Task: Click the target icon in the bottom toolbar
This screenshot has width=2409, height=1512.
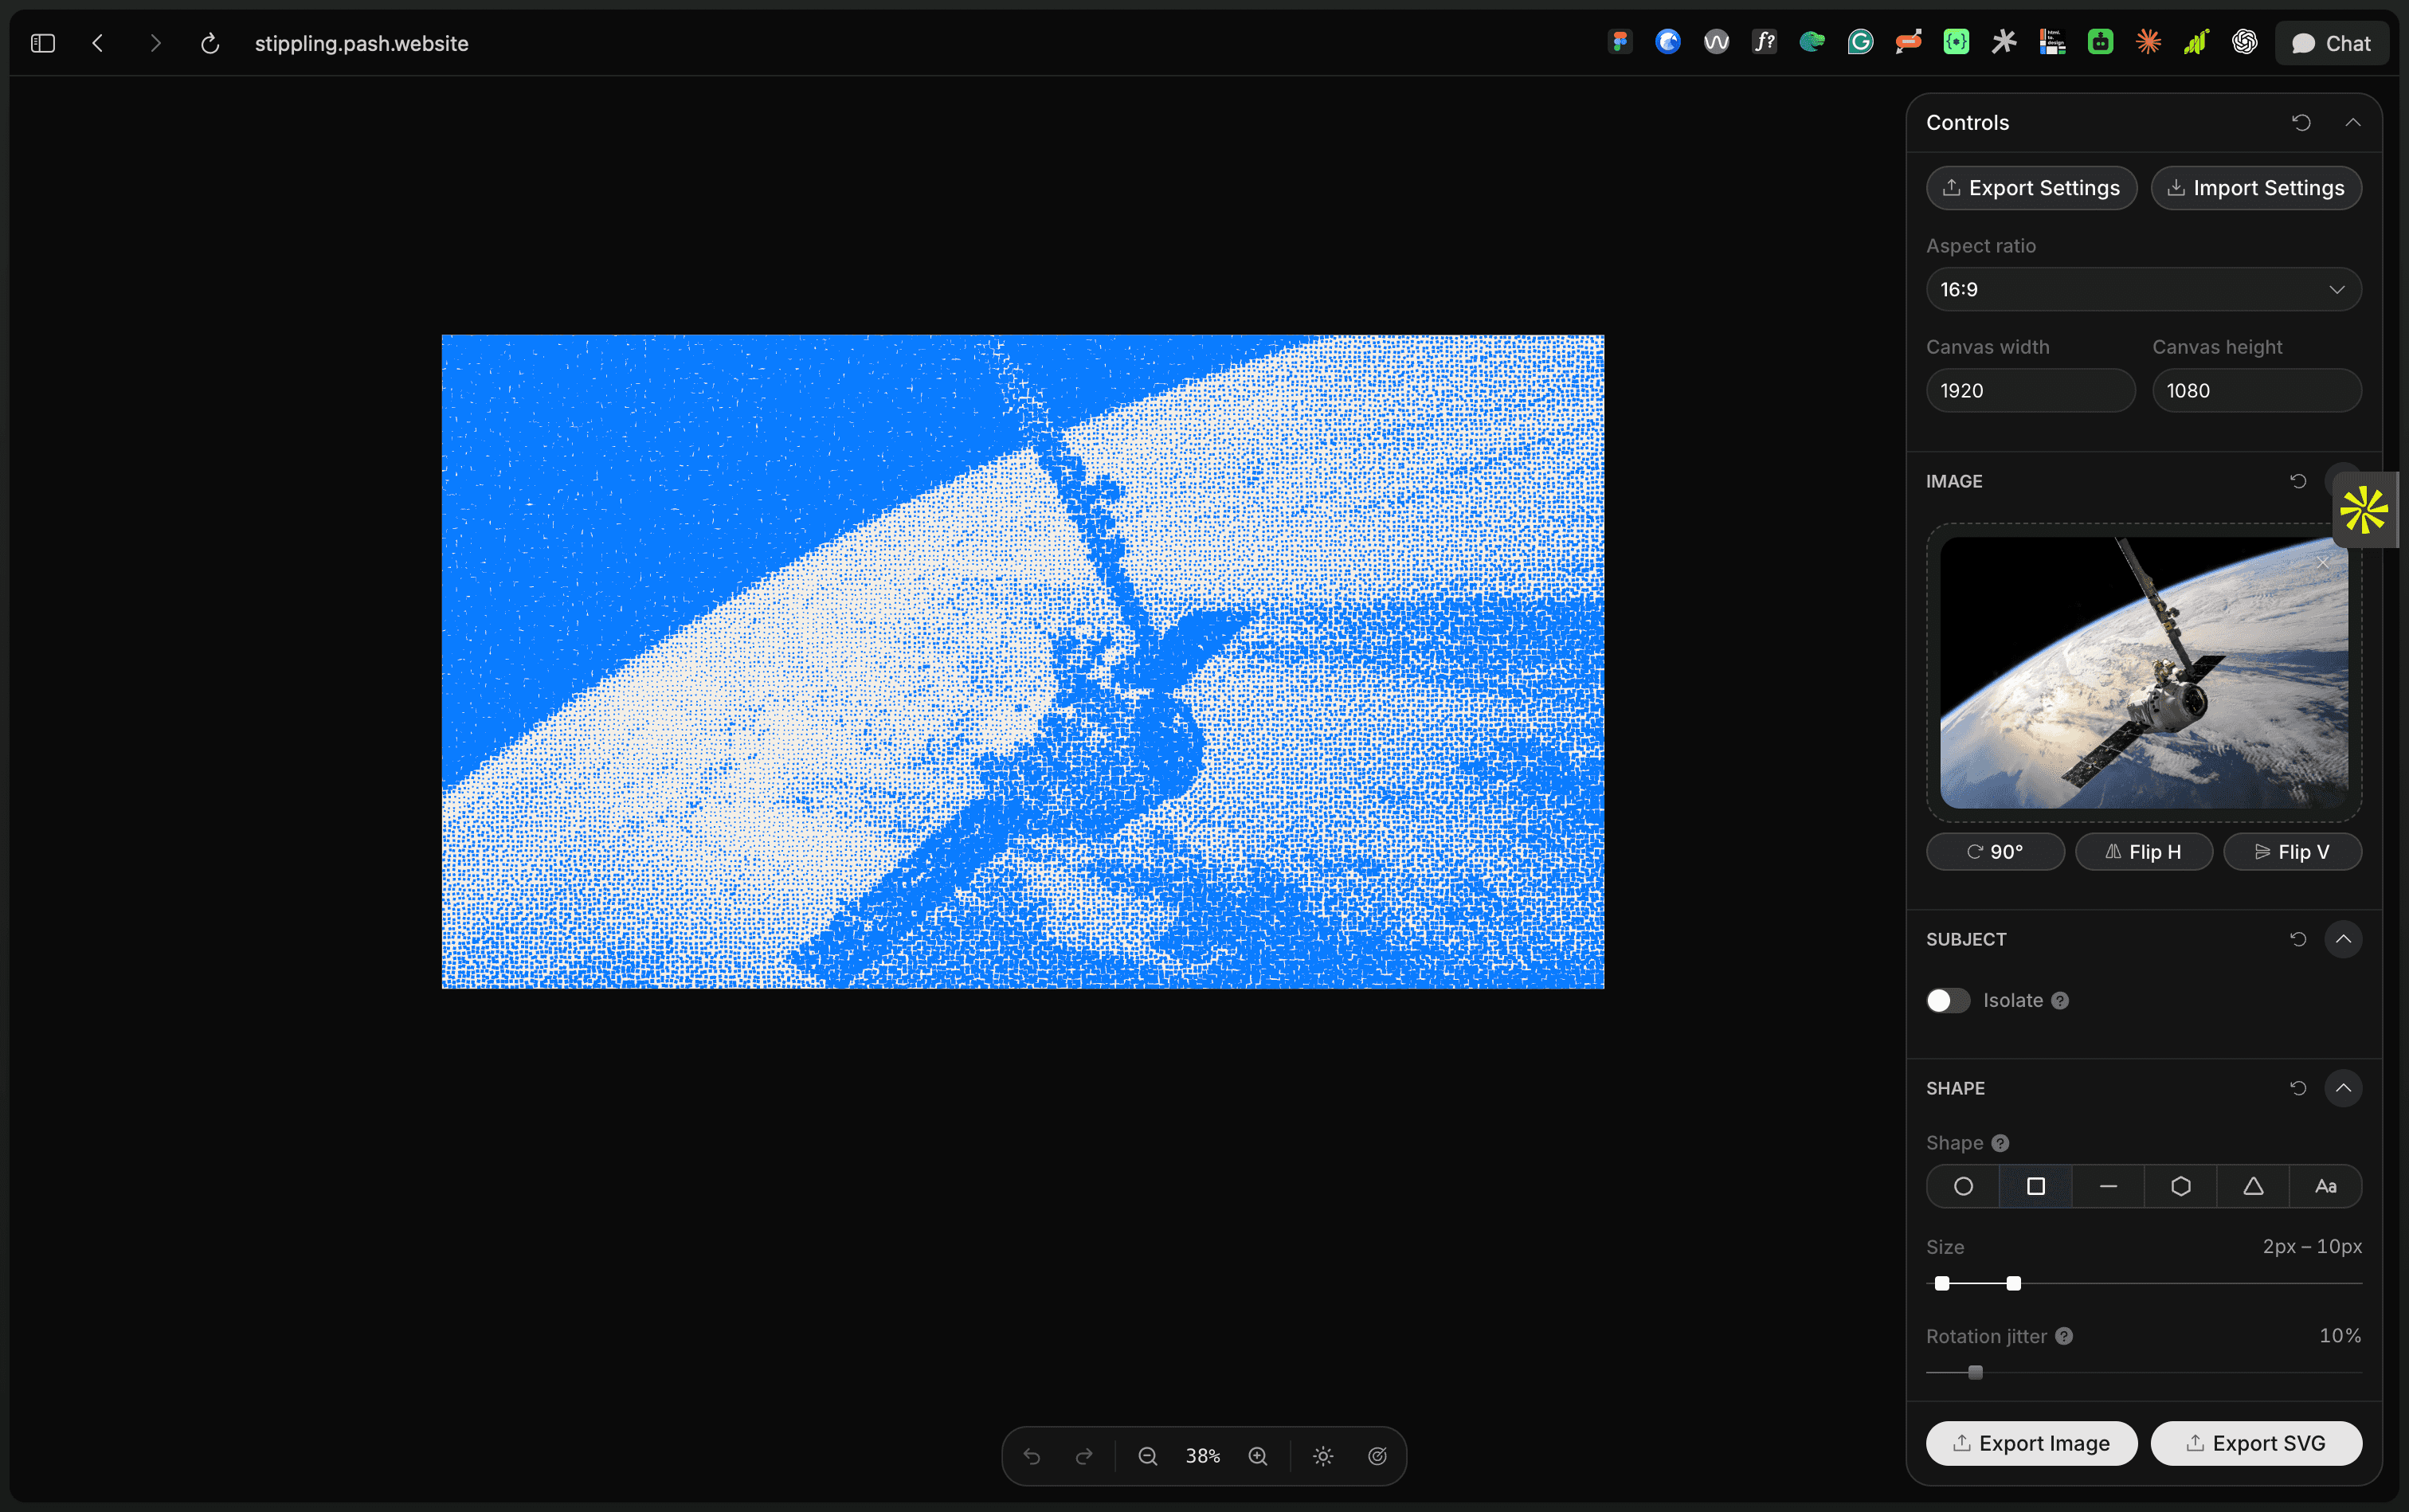Action: click(1377, 1456)
